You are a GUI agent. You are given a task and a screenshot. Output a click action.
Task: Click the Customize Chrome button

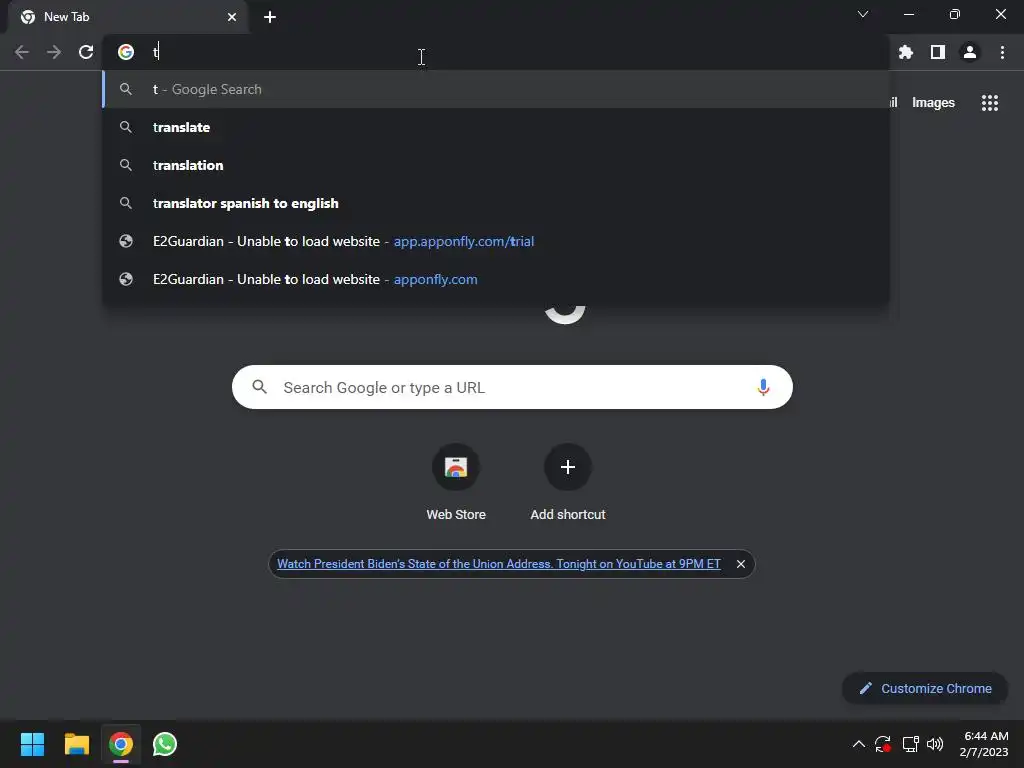click(925, 688)
